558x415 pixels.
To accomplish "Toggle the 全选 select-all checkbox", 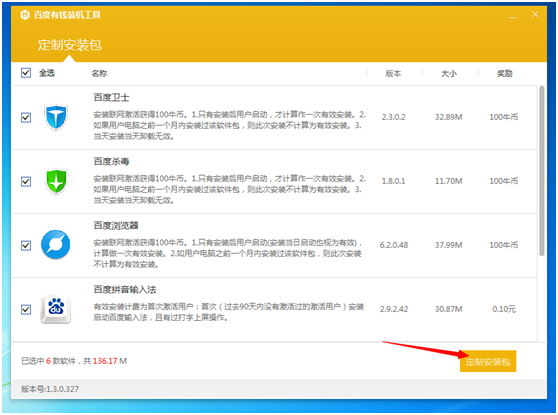I will pyautogui.click(x=26, y=73).
